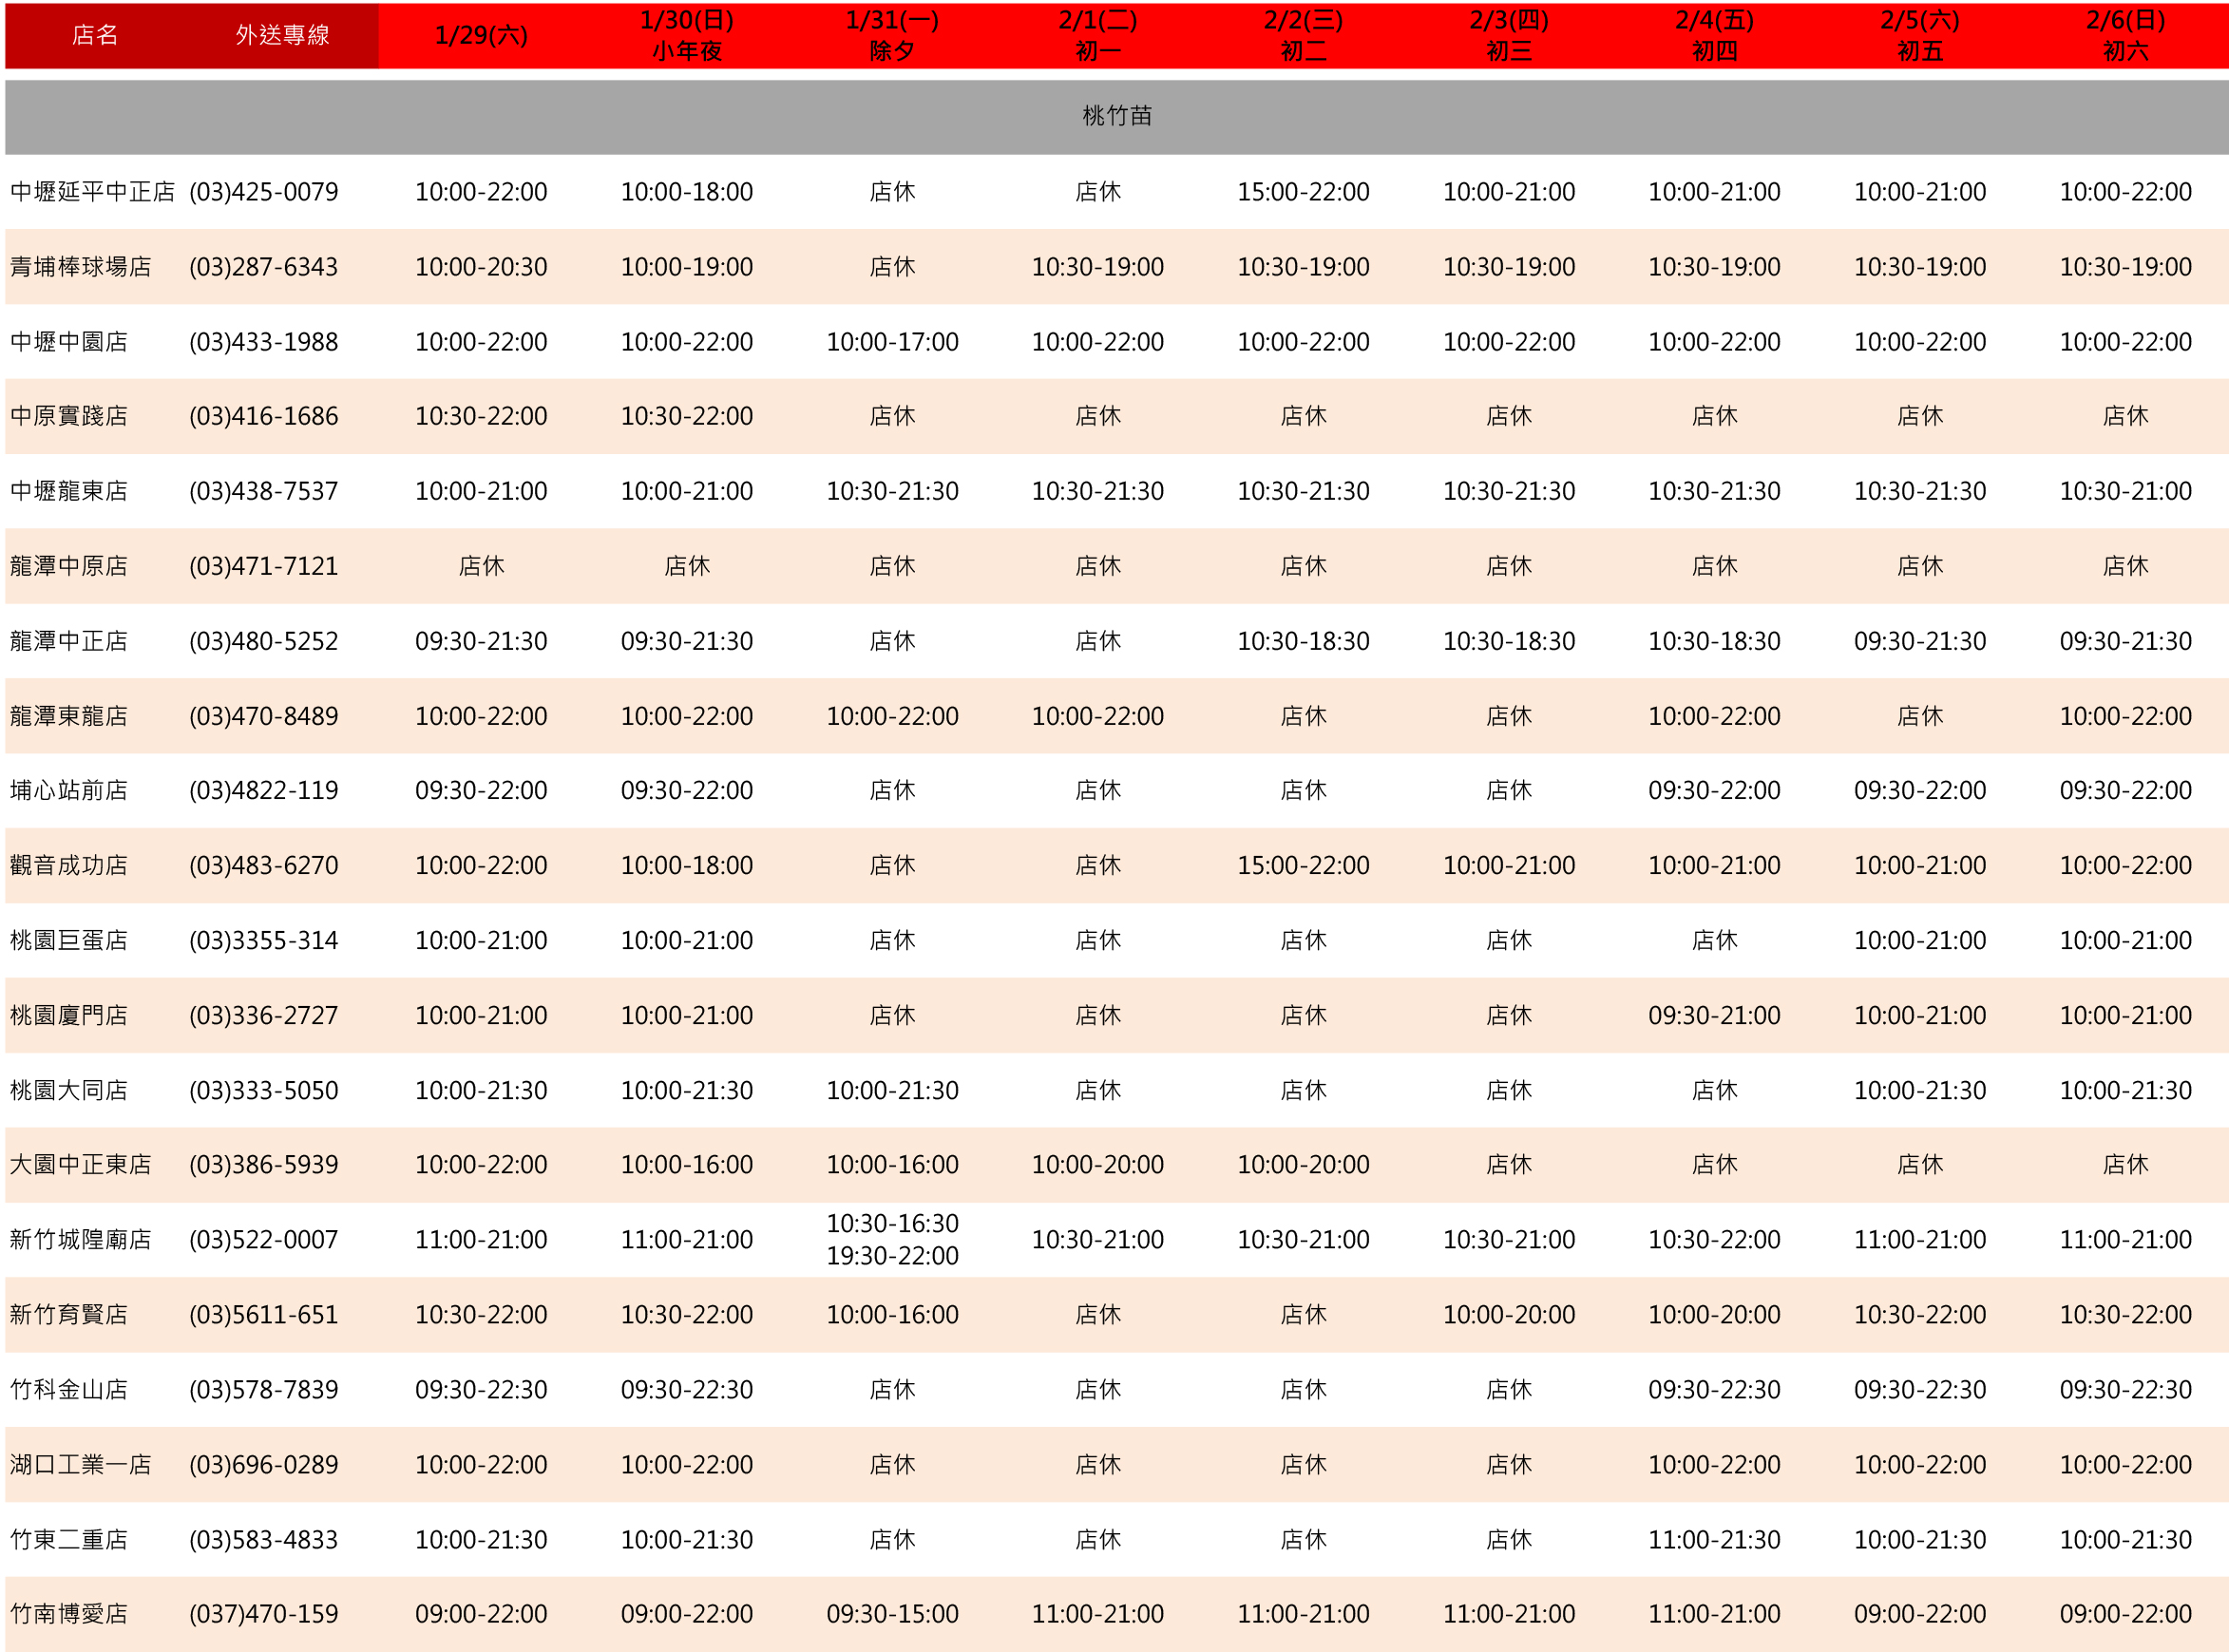Click phone number (037)470-159
This screenshot has height=1652, width=2229.
click(264, 1613)
